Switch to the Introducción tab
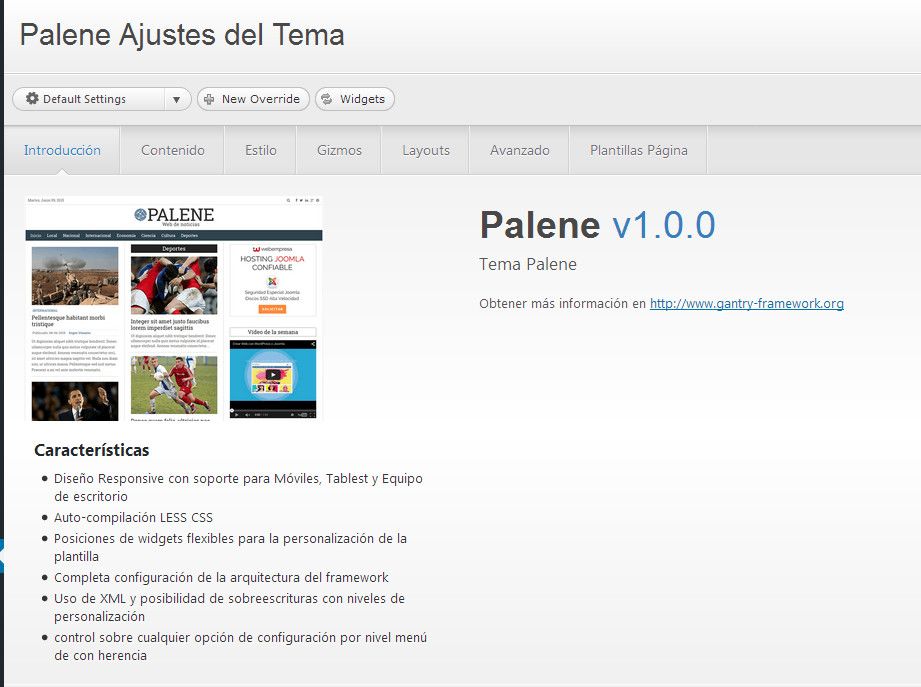This screenshot has height=687, width=921. pyautogui.click(x=62, y=150)
